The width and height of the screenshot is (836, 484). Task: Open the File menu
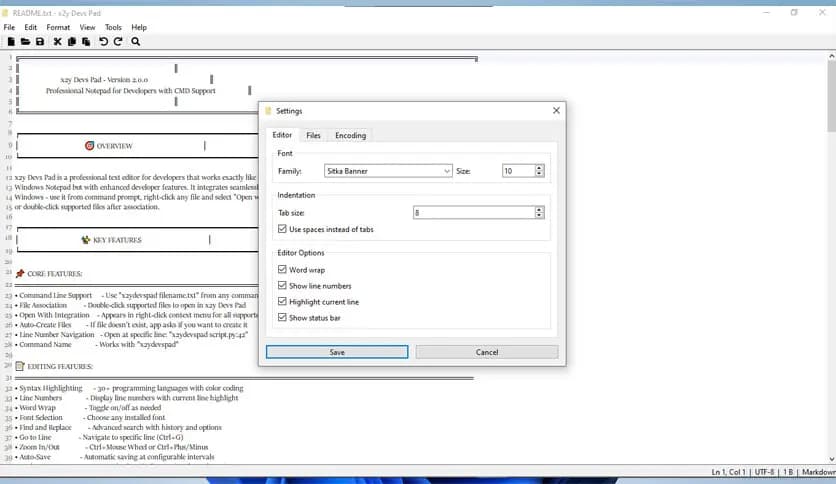[x=9, y=27]
